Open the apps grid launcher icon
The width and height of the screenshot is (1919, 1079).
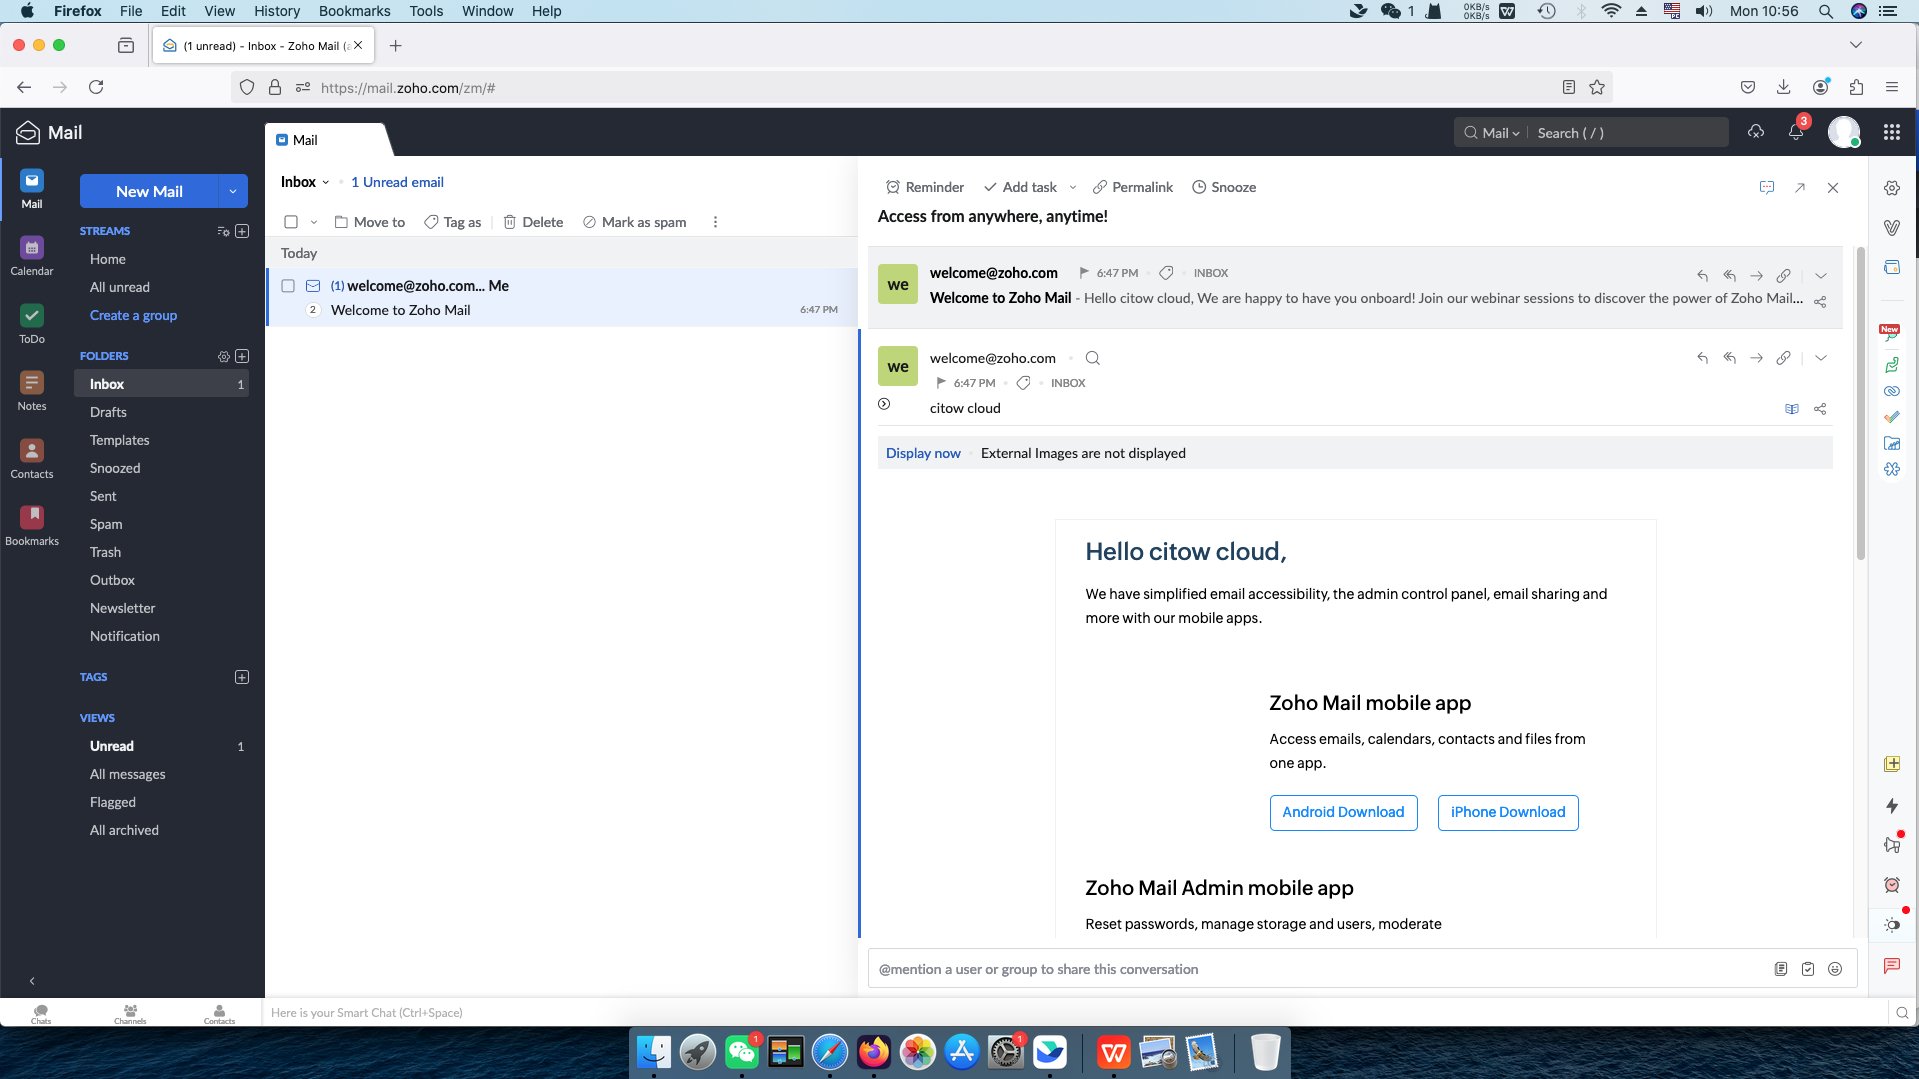coord(1891,132)
